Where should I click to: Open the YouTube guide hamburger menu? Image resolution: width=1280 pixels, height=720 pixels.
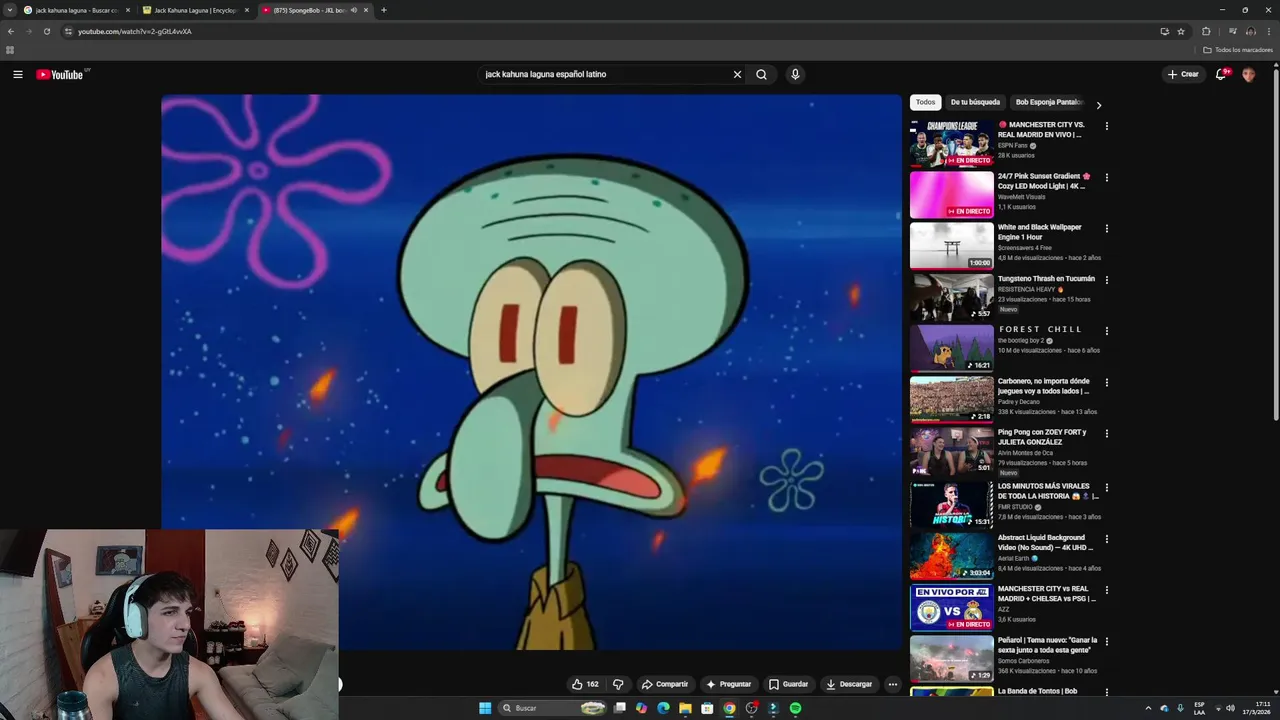(17, 74)
